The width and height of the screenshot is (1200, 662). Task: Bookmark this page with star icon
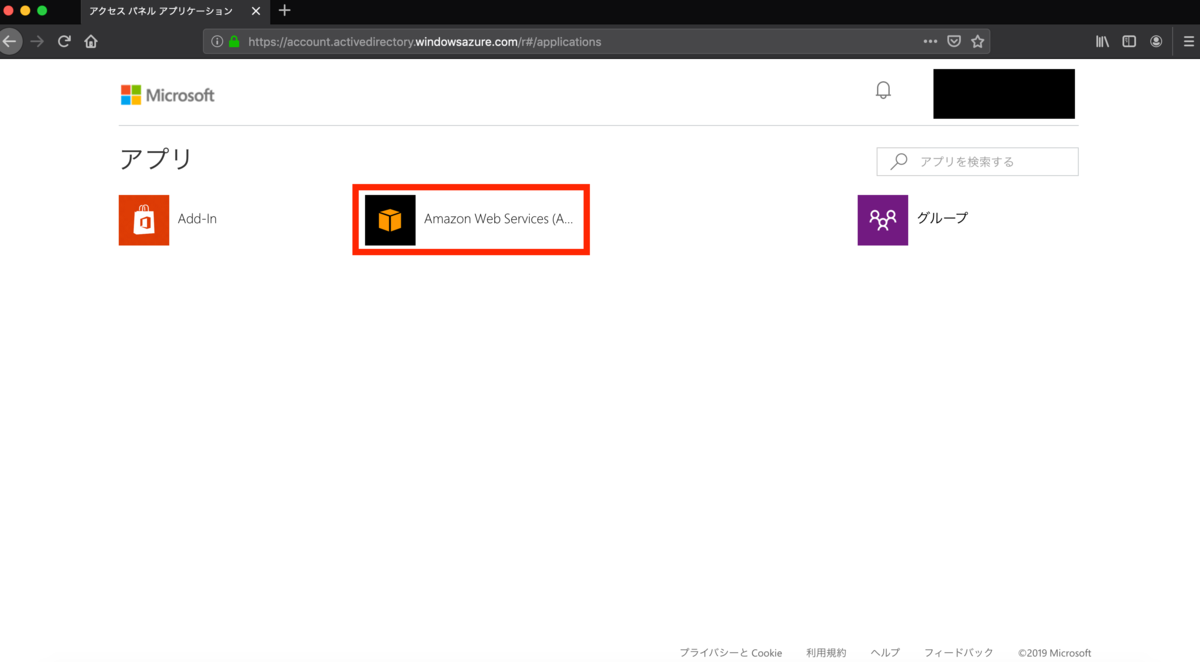[978, 42]
